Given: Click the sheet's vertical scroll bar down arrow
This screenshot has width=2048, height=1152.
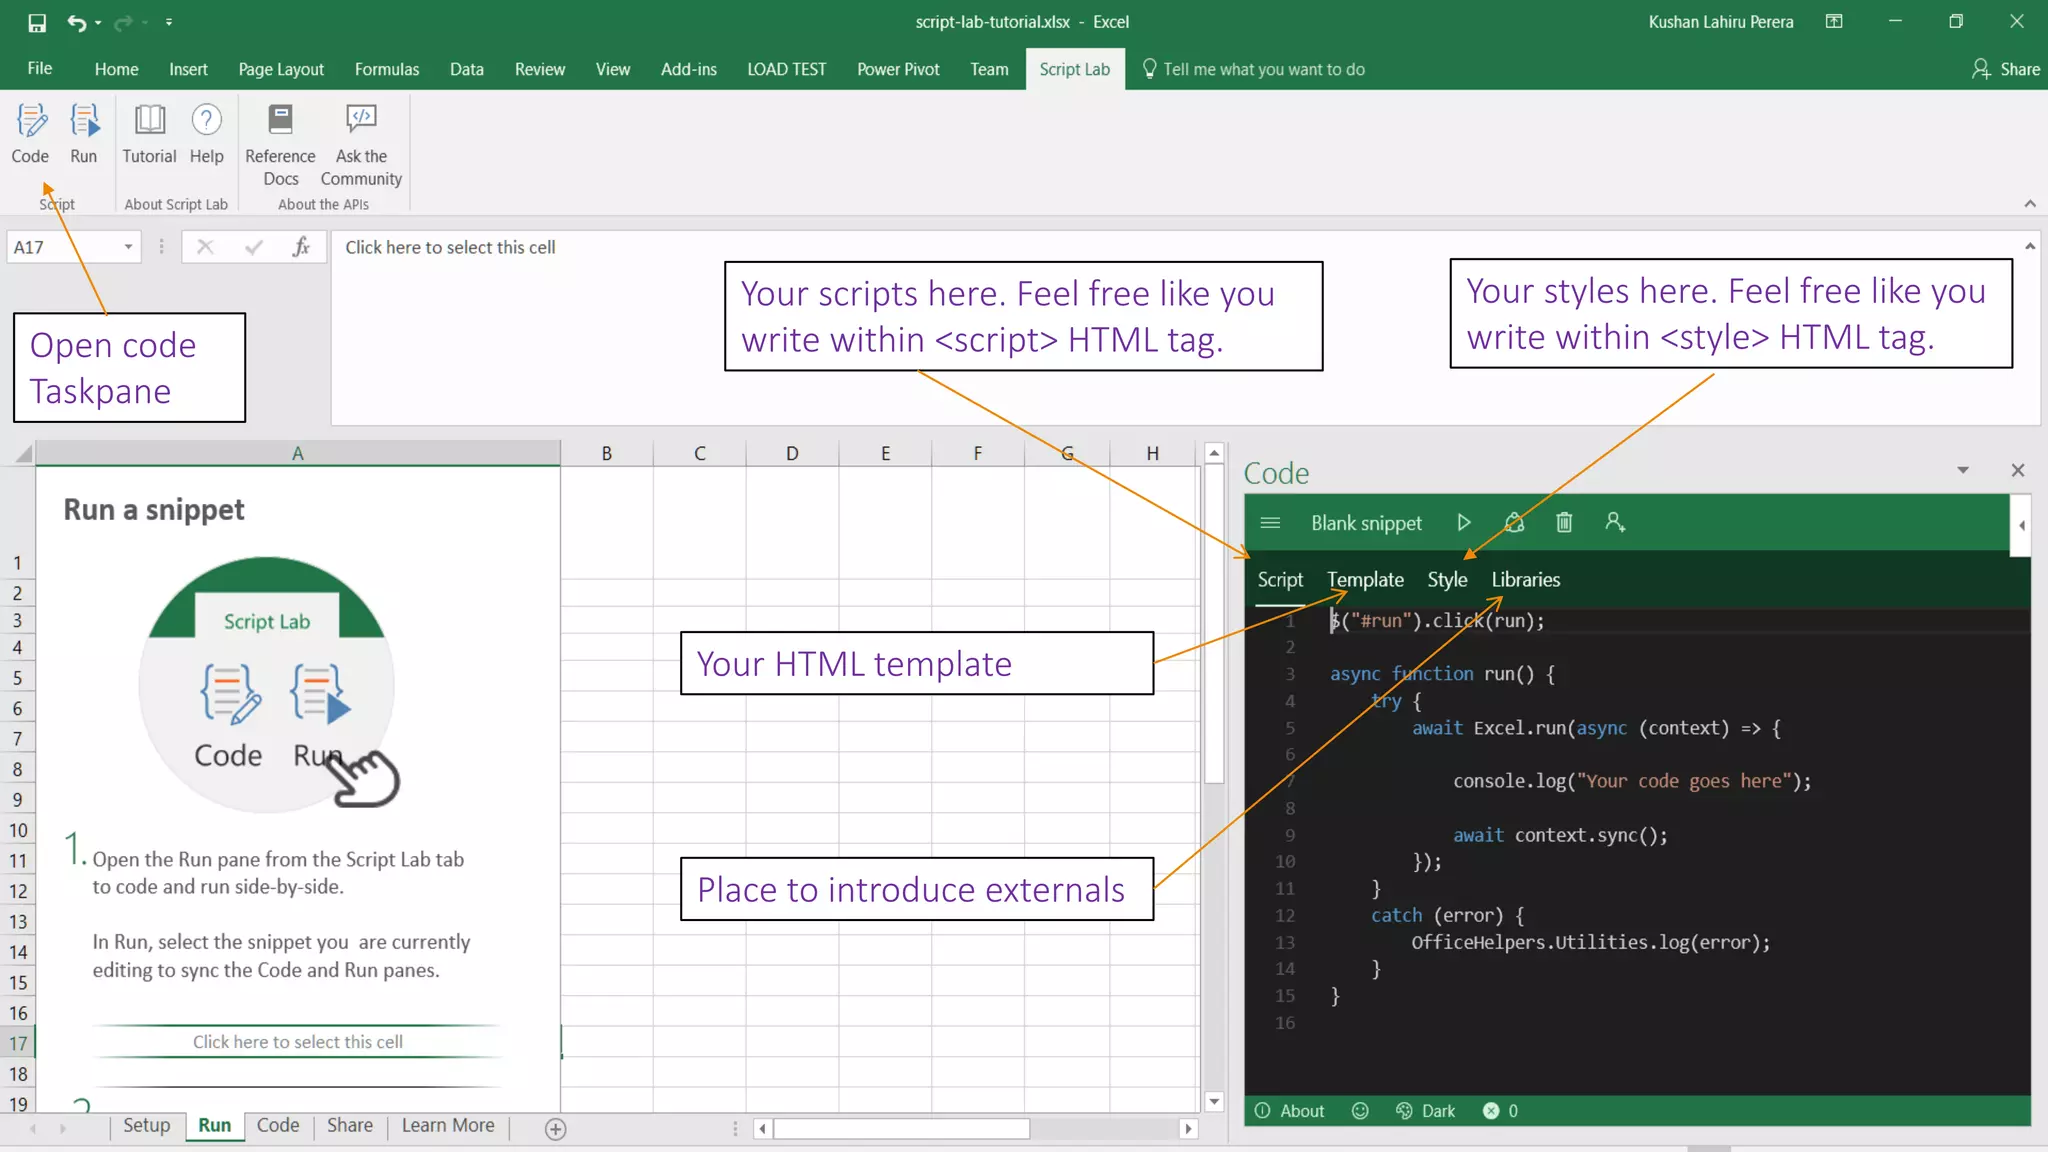Looking at the screenshot, I should pyautogui.click(x=1214, y=1101).
